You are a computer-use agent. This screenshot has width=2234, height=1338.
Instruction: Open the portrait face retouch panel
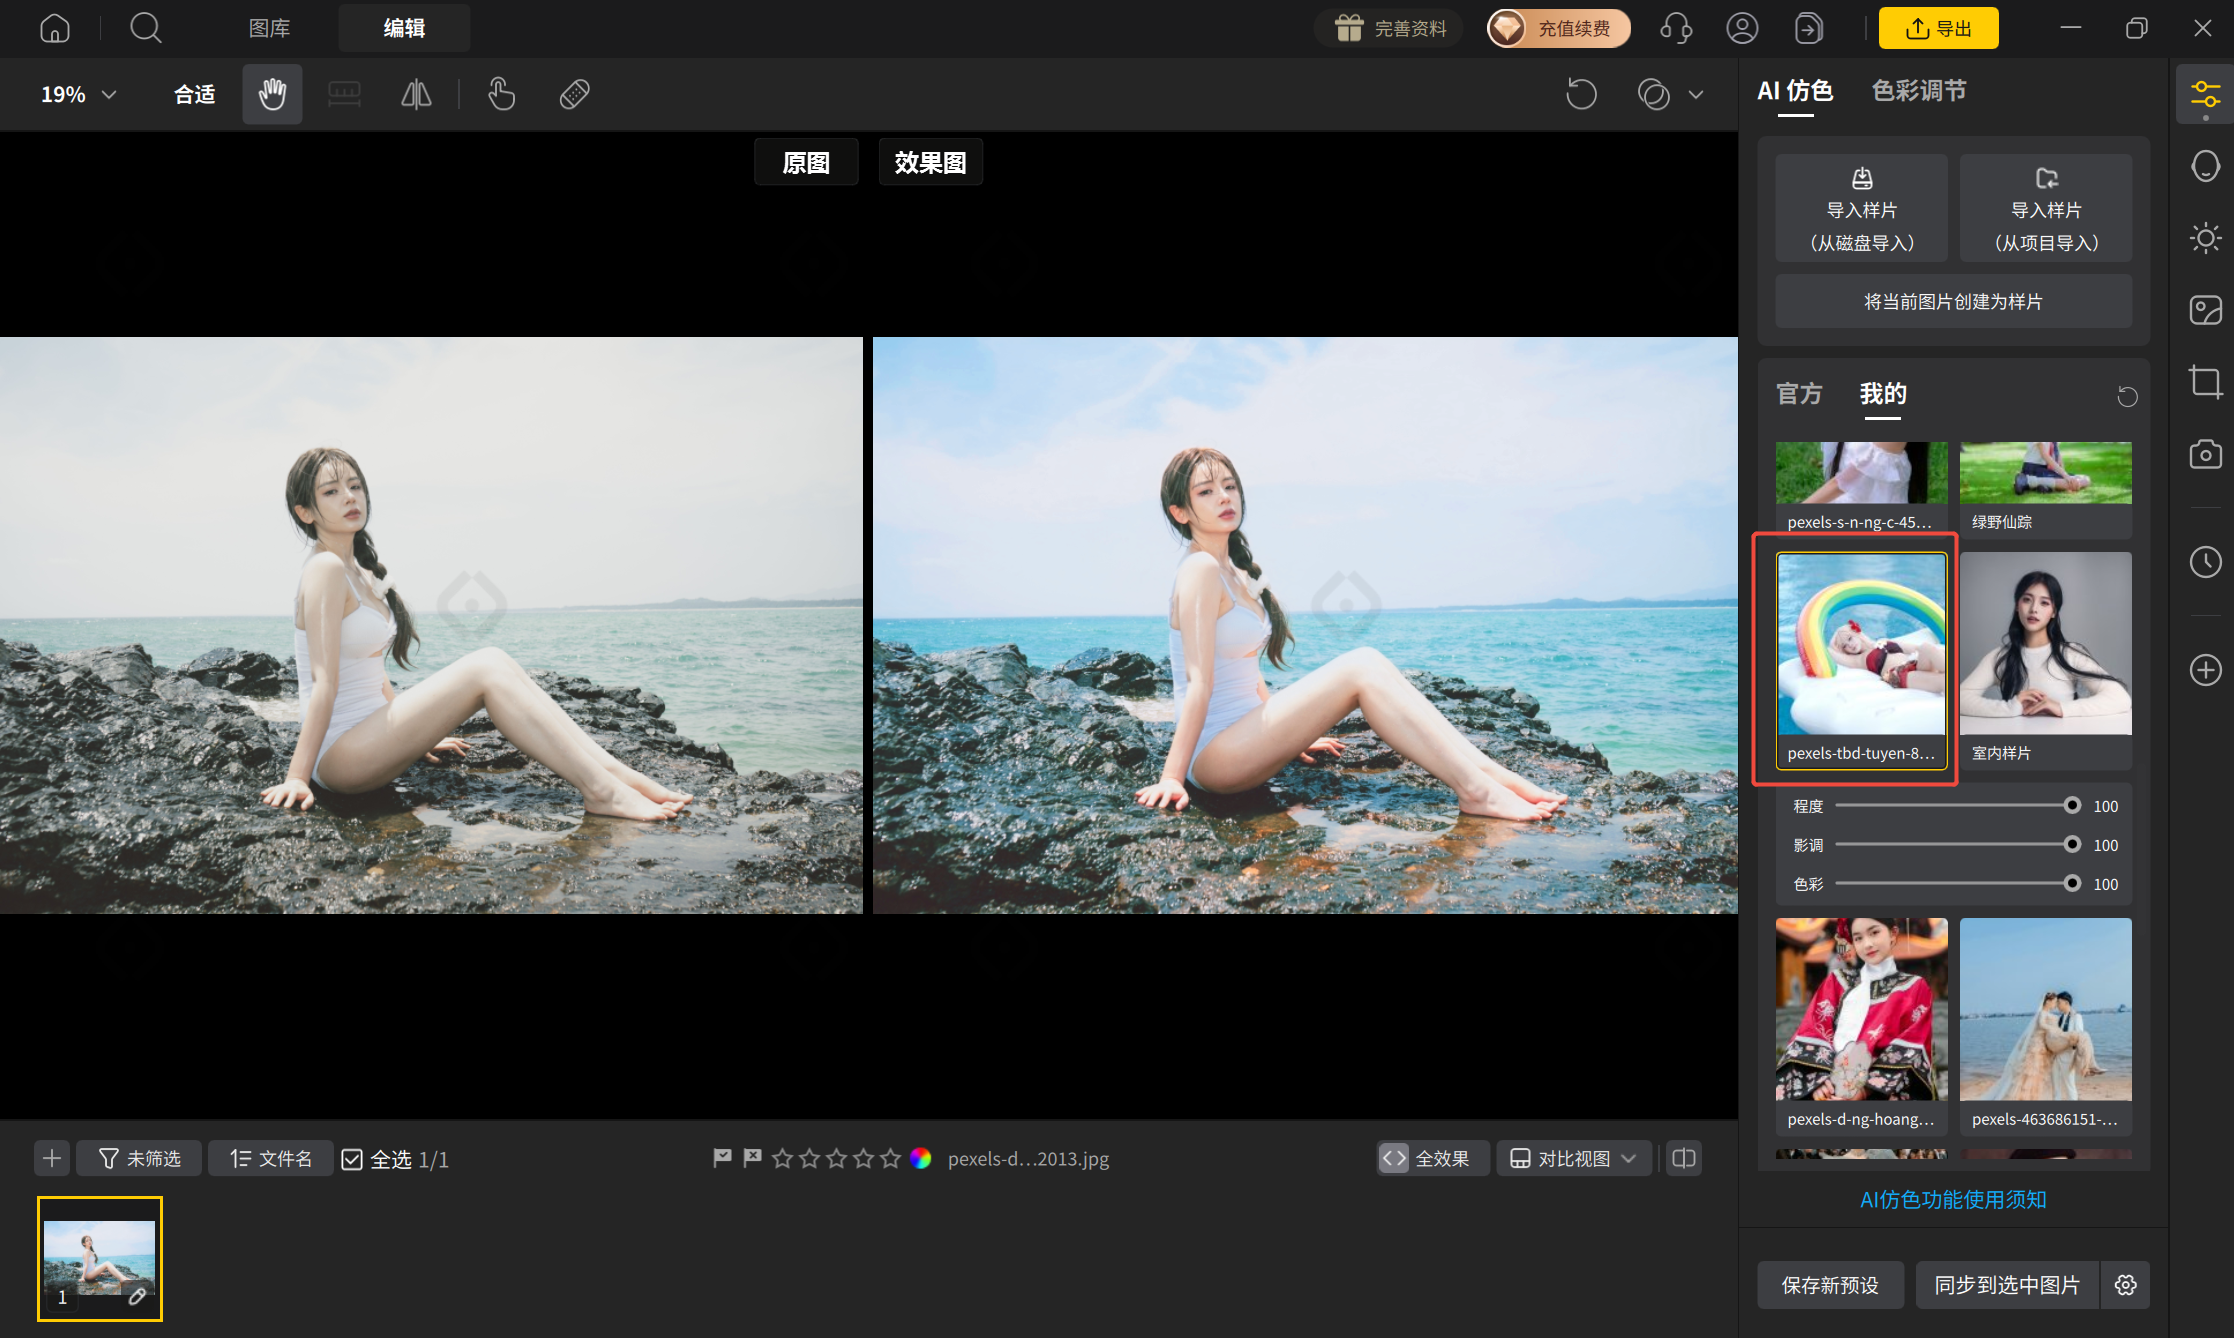point(2205,166)
